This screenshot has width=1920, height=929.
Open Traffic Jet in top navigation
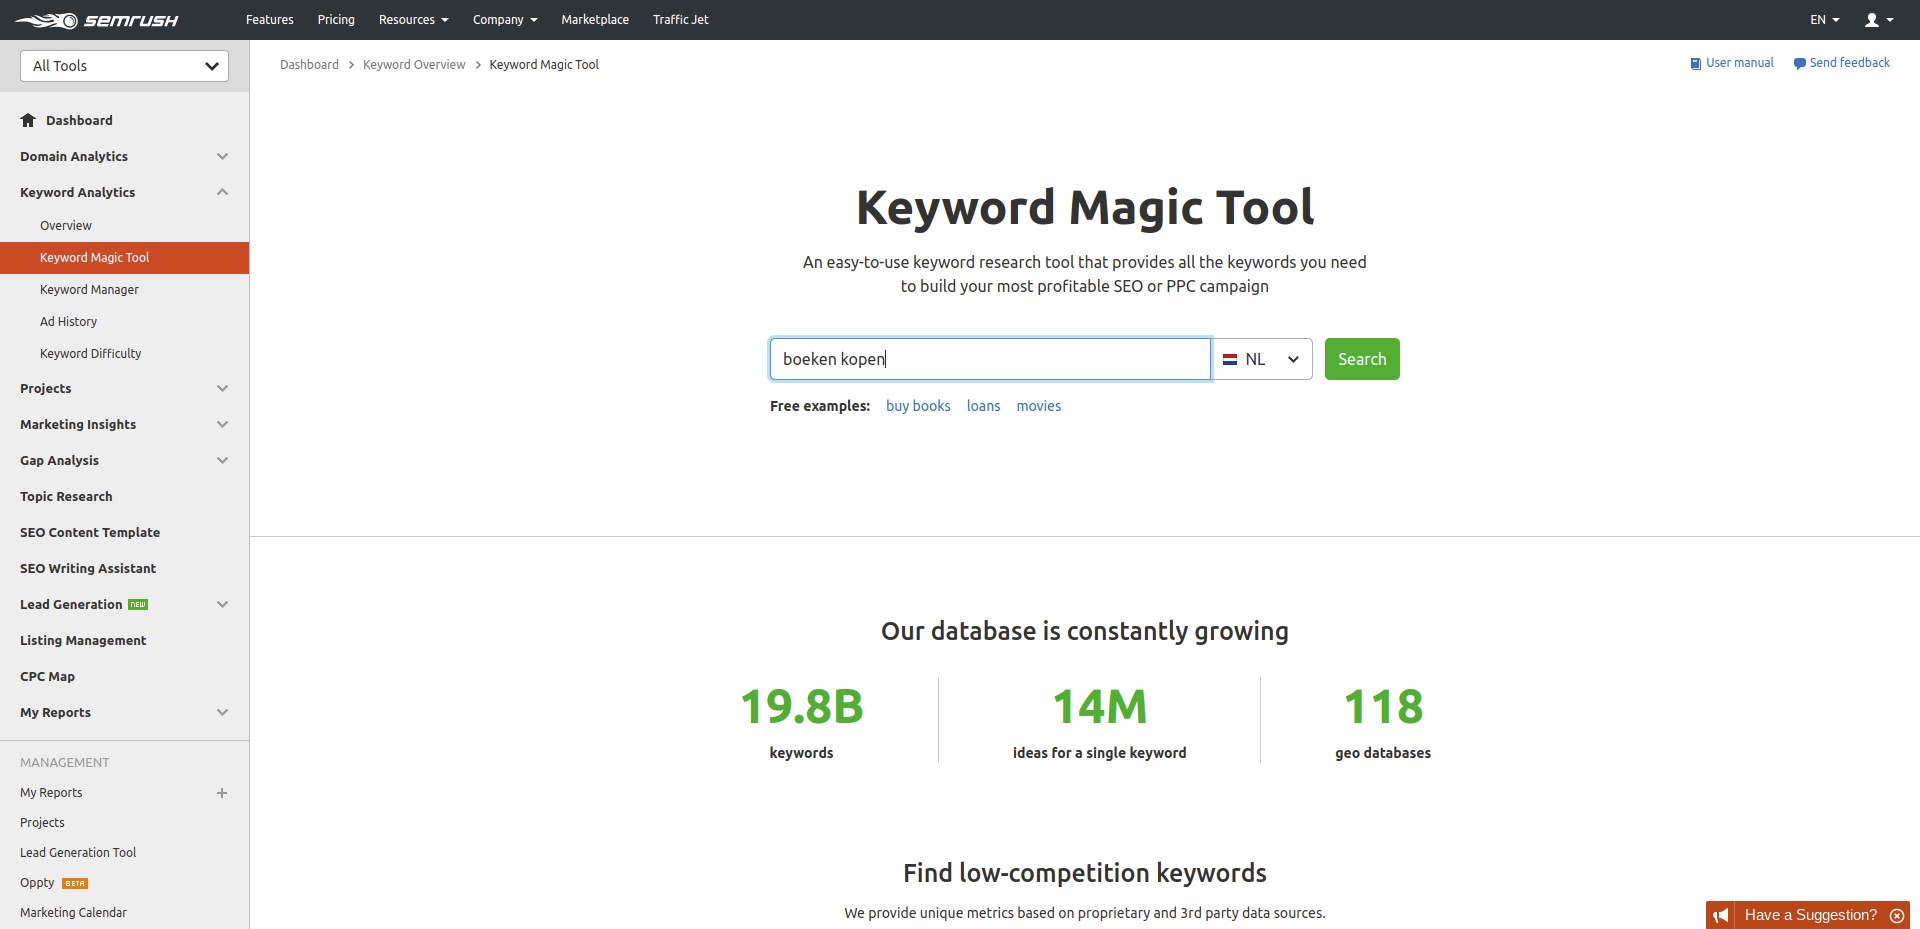click(x=681, y=20)
